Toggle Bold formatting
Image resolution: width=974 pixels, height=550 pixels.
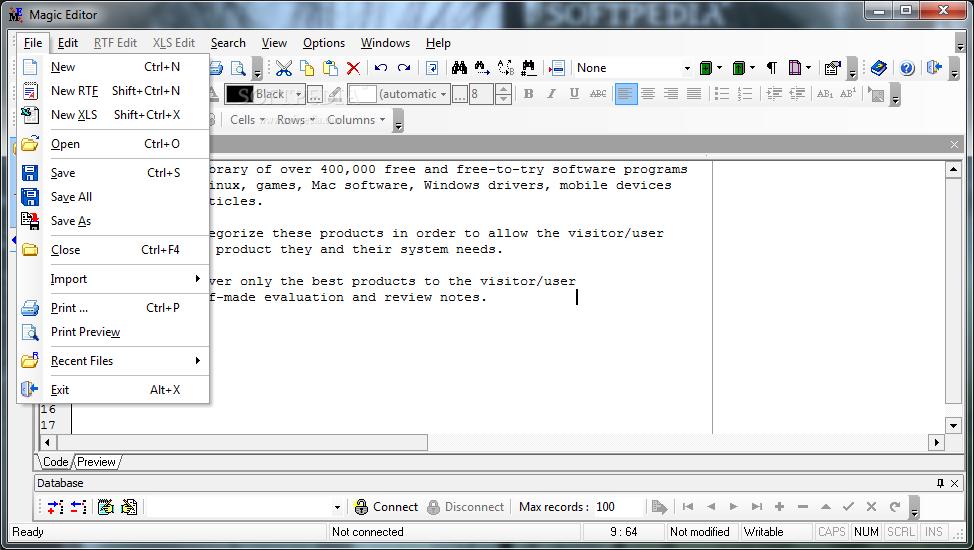tap(529, 94)
